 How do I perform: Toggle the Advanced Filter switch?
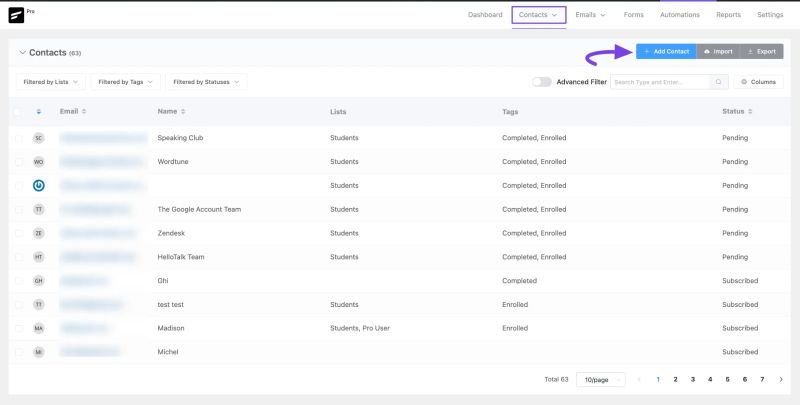click(542, 82)
